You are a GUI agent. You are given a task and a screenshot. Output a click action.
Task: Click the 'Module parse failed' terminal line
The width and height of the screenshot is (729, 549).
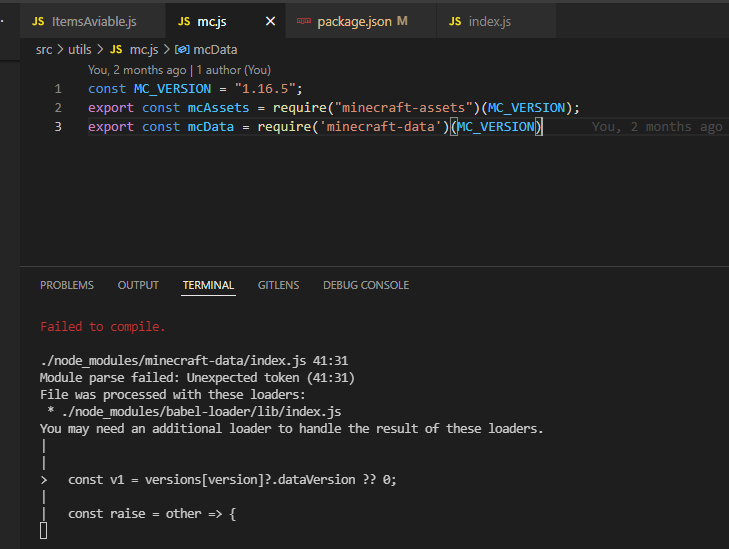(197, 378)
